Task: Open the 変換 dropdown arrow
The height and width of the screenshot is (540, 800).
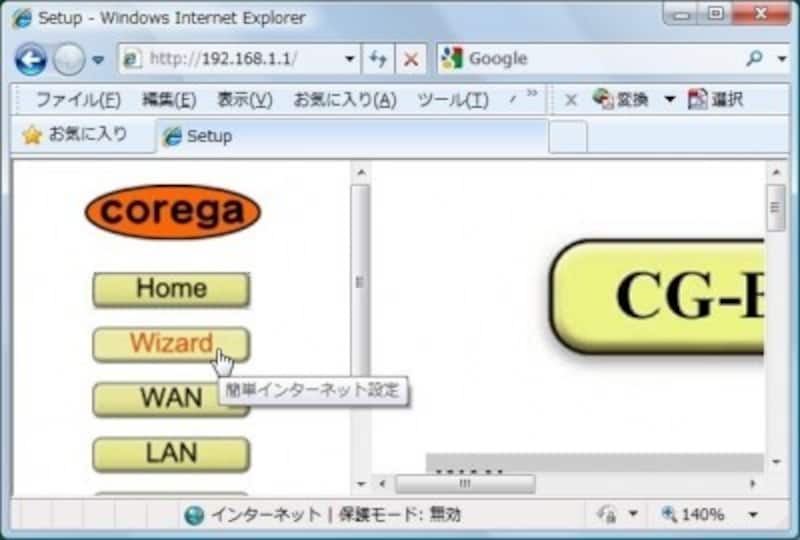Action: [669, 99]
